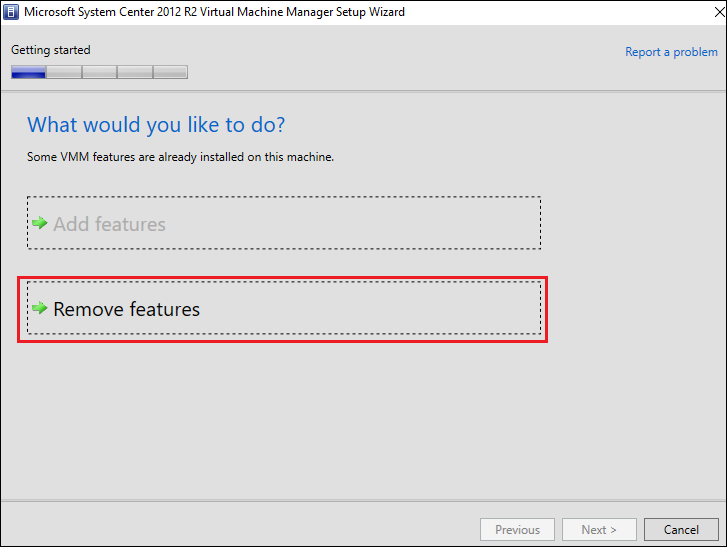
Task: Click the Getting started step label
Action: pyautogui.click(x=51, y=50)
